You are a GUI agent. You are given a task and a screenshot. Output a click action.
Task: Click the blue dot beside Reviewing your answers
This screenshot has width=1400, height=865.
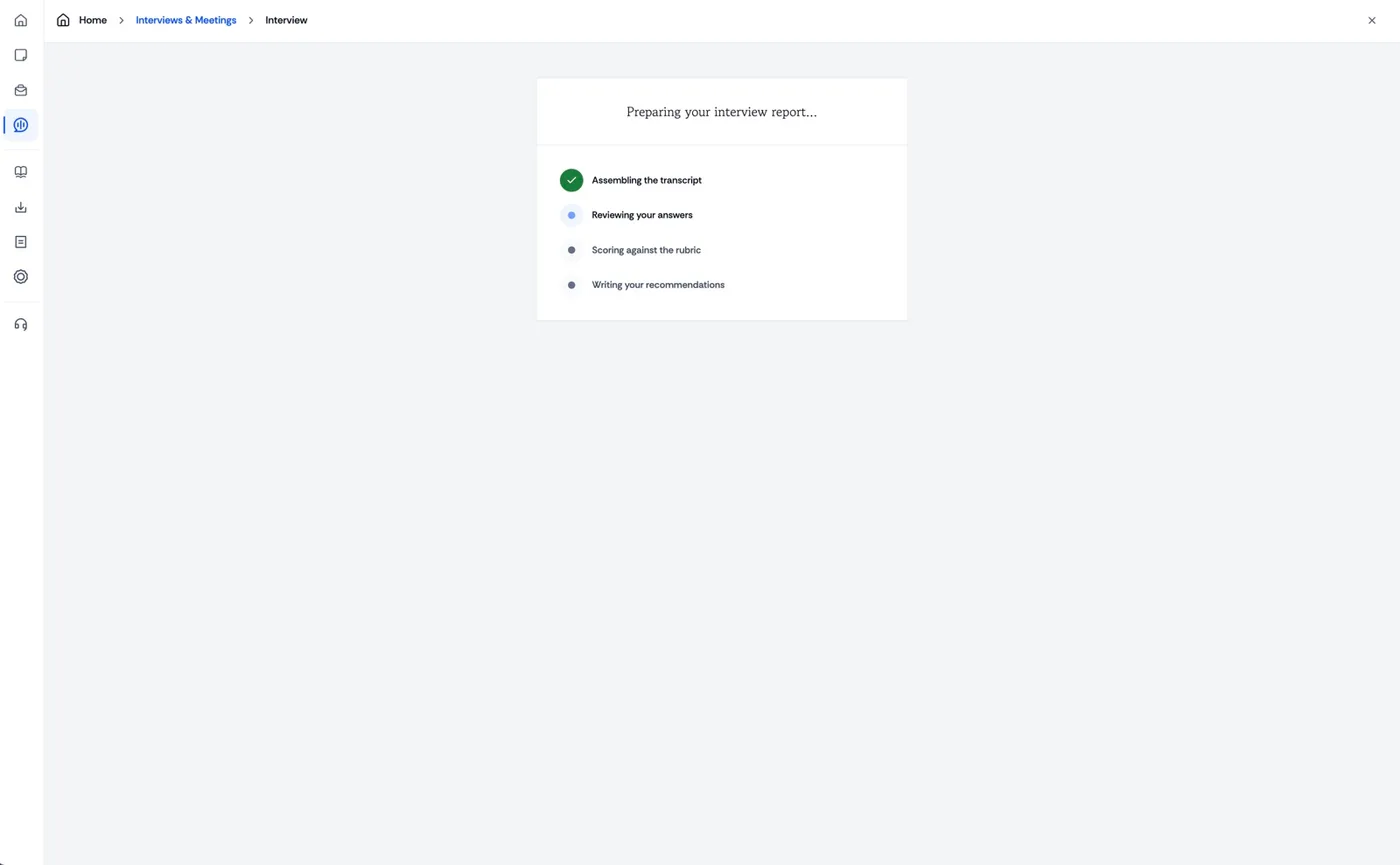571,215
